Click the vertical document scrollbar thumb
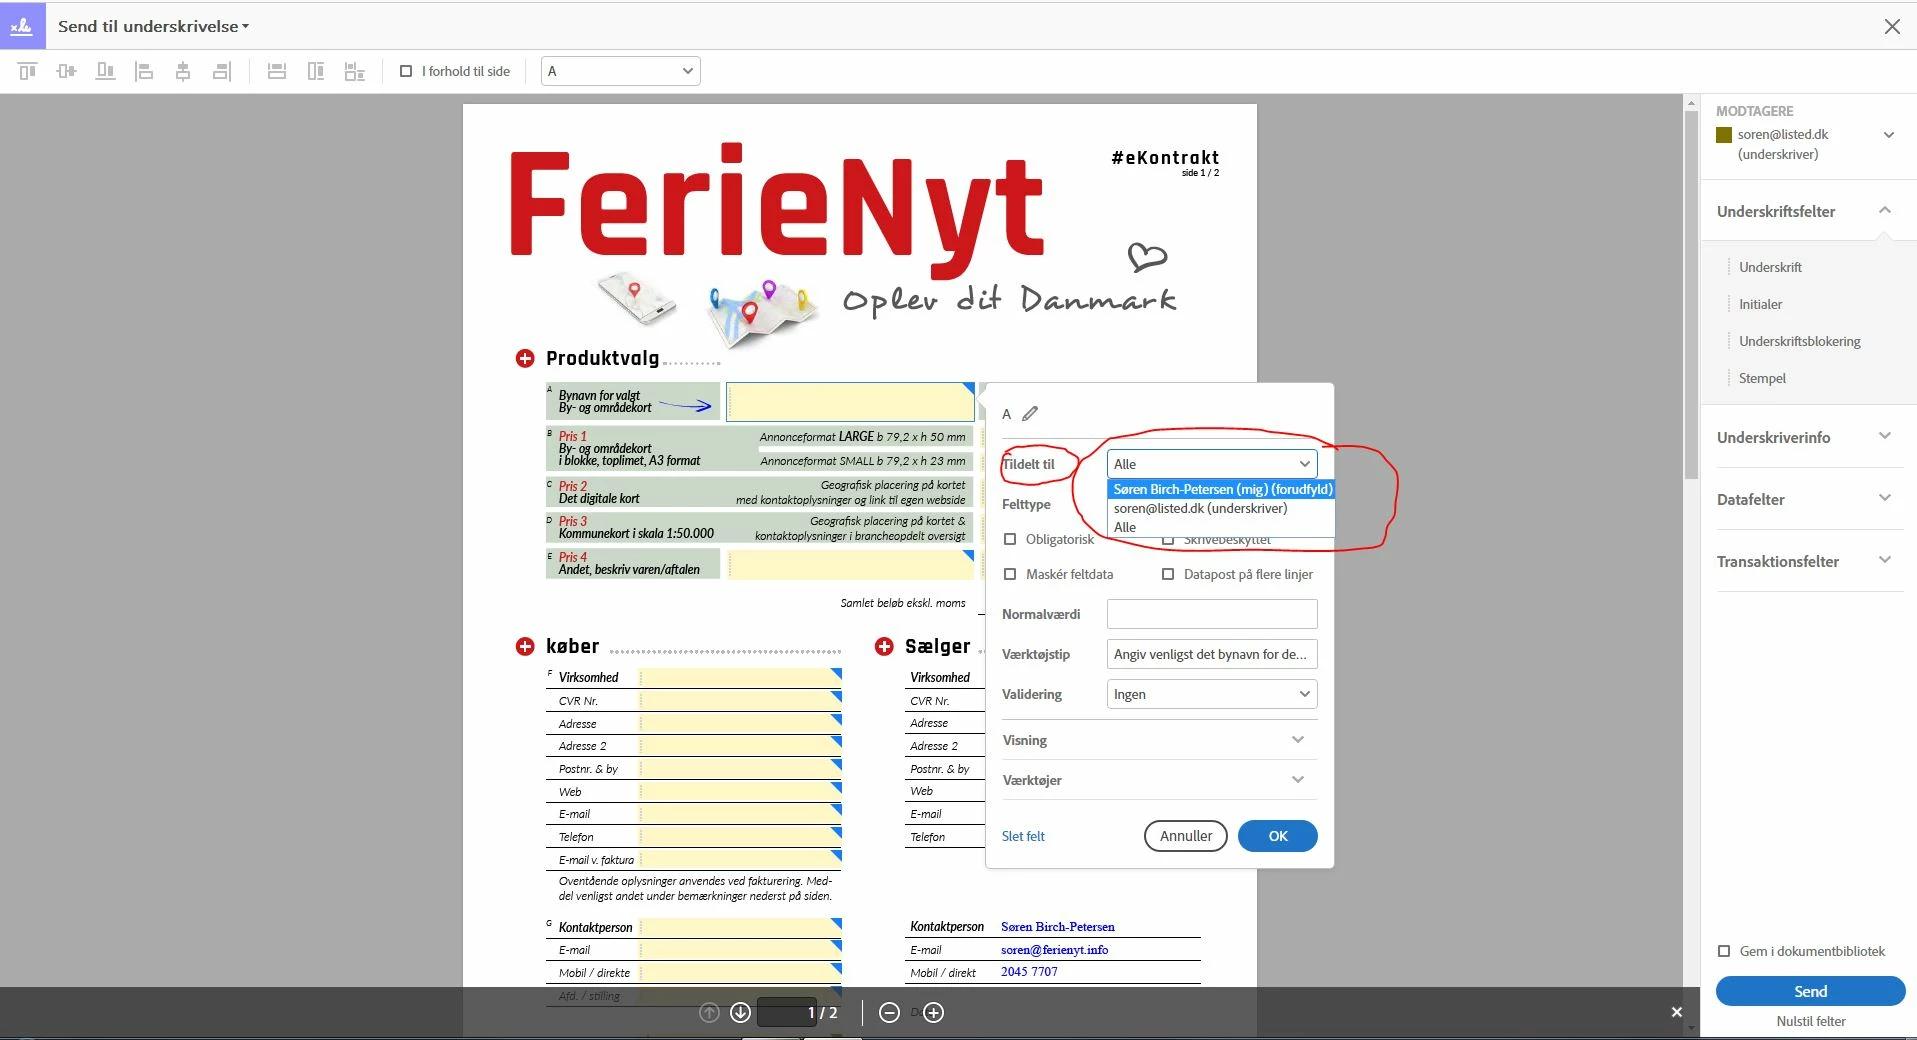1917x1040 pixels. pos(1691,297)
